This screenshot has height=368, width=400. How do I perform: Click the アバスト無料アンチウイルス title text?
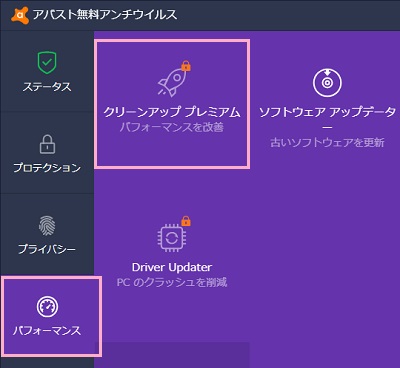tap(105, 14)
